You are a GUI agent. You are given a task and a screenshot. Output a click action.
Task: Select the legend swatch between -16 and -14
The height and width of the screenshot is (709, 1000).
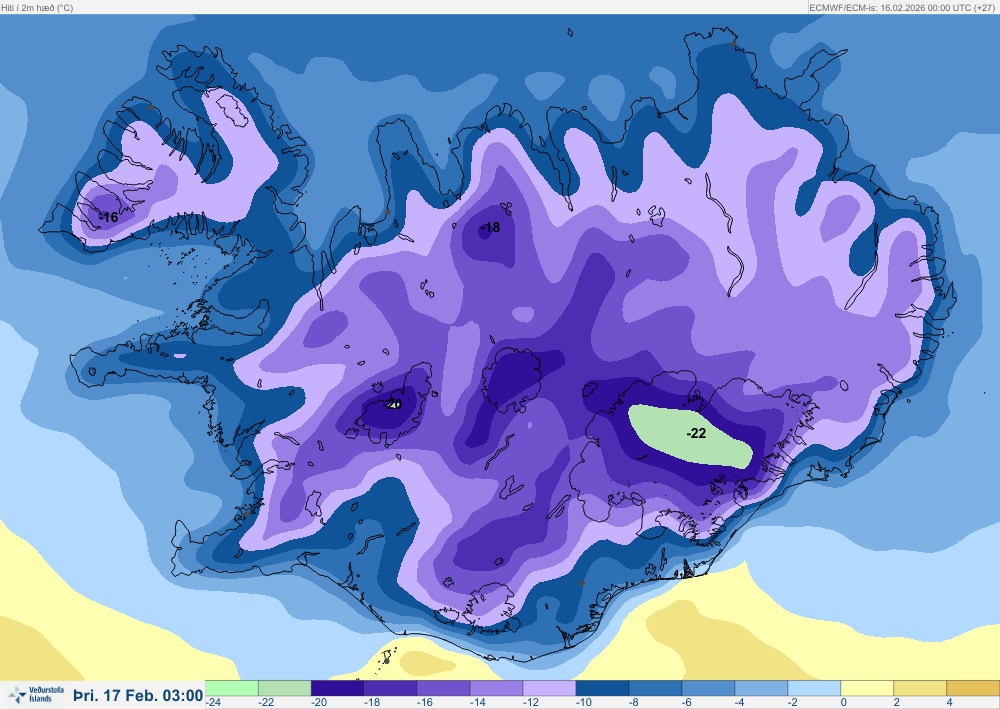(443, 688)
